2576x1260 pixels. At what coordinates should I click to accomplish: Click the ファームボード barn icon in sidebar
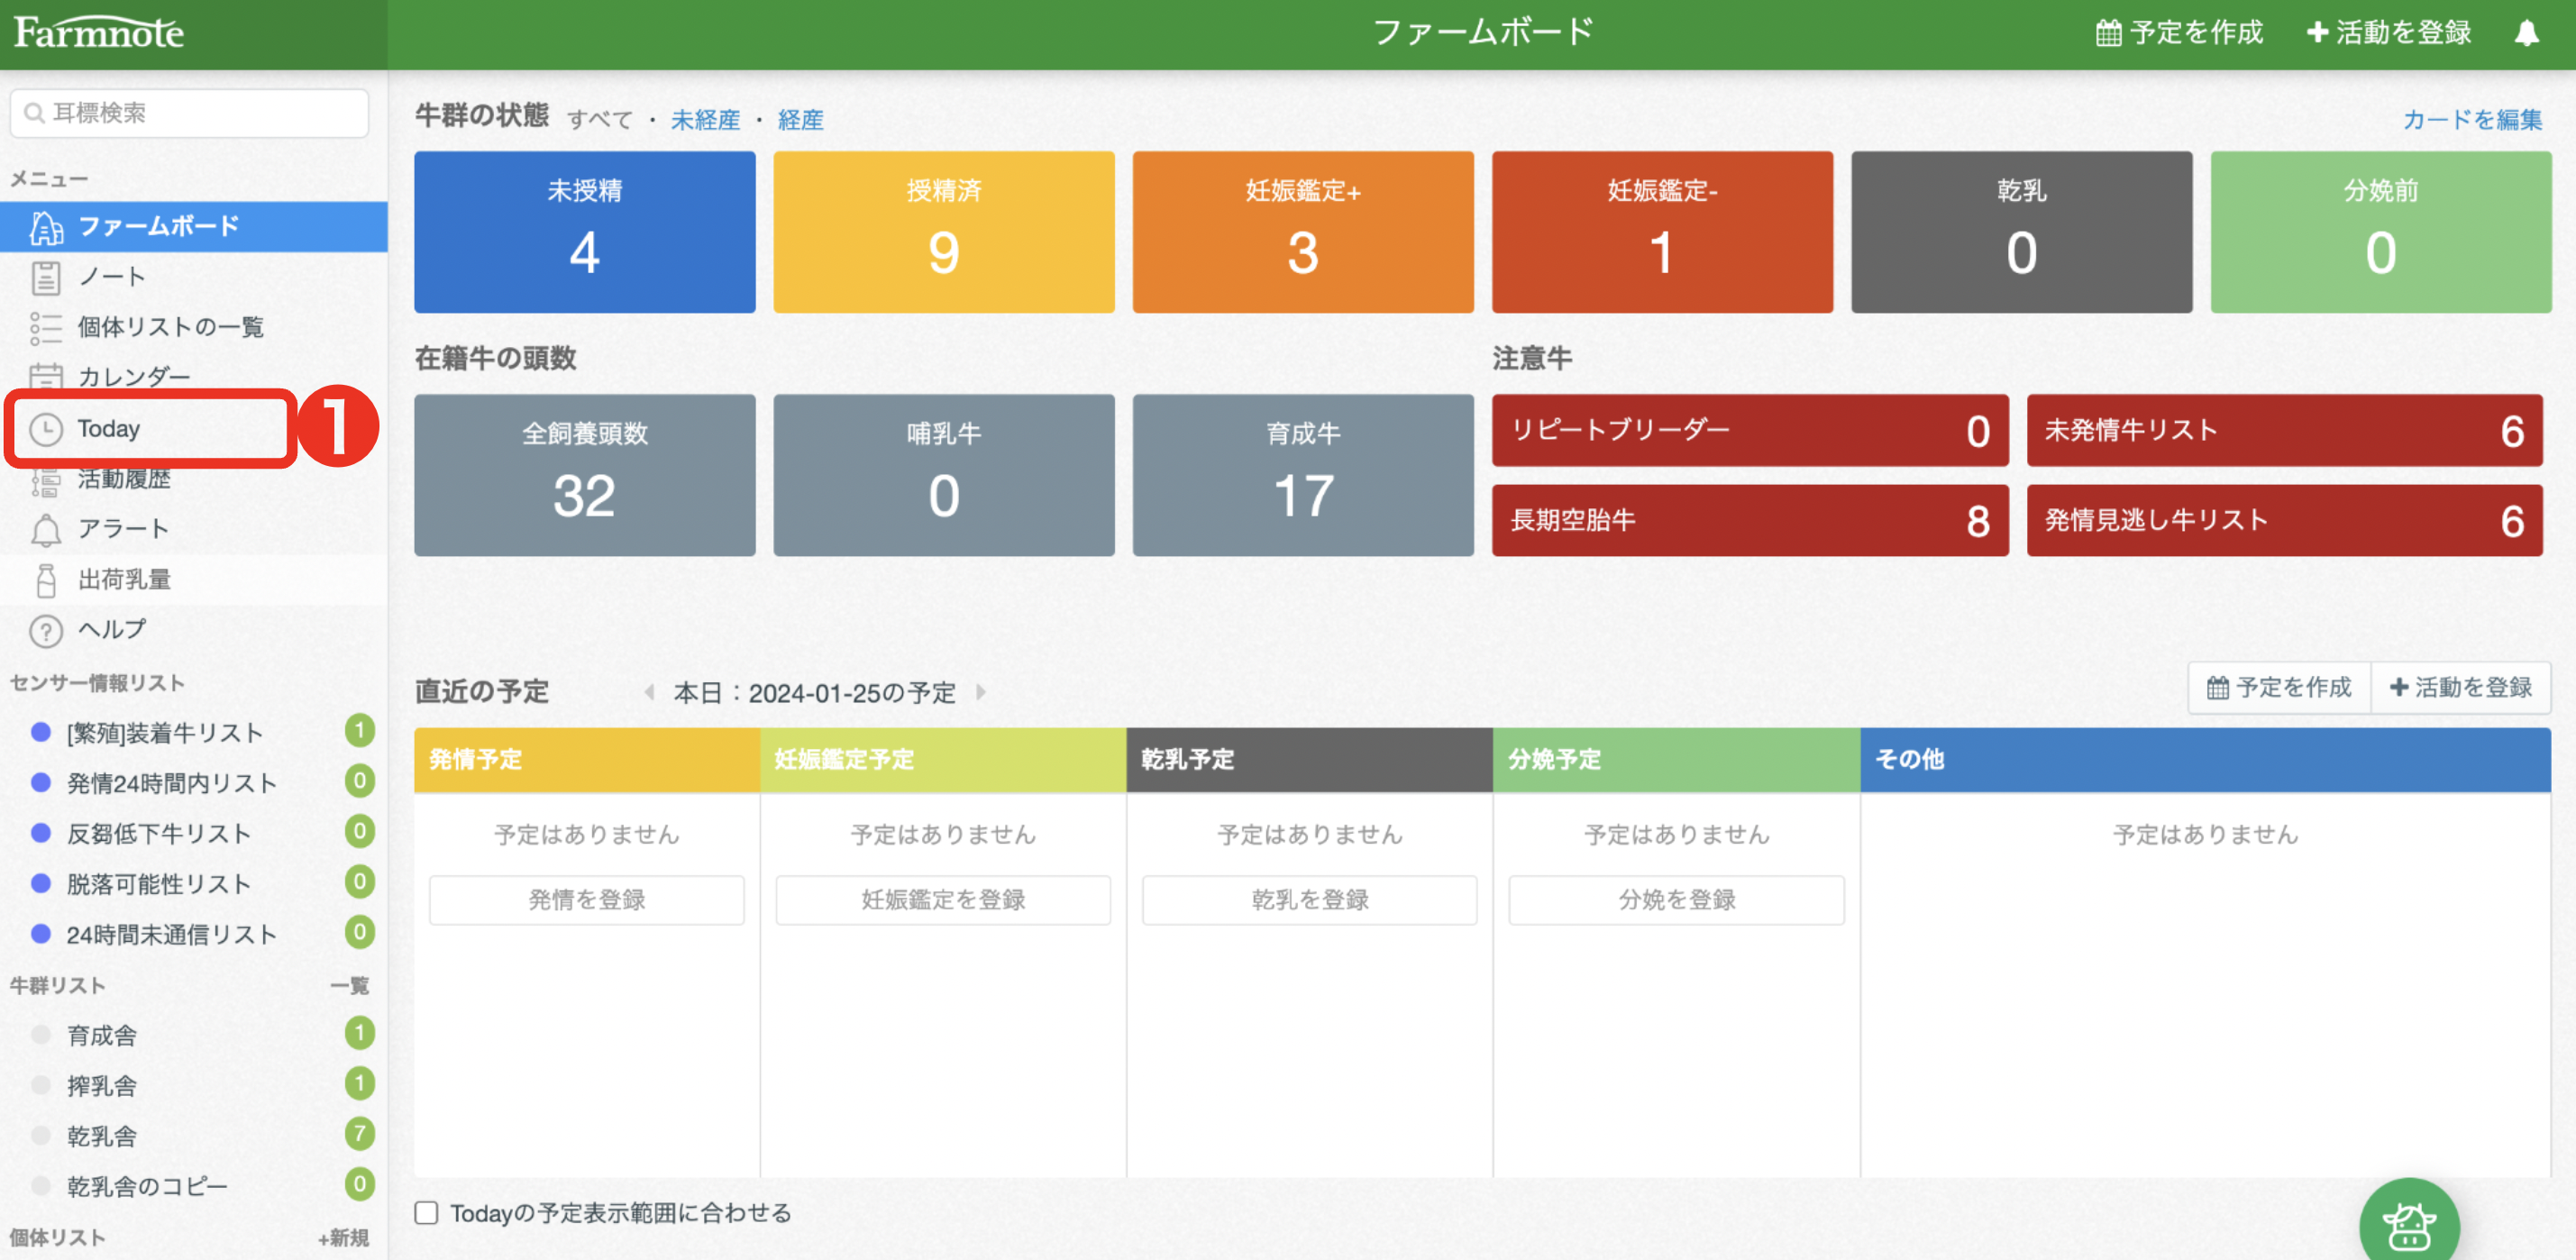(x=46, y=227)
